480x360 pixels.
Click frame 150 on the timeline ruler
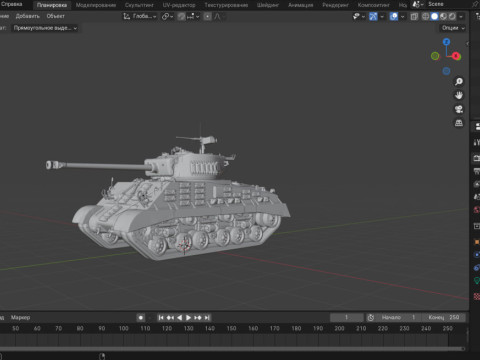231,328
